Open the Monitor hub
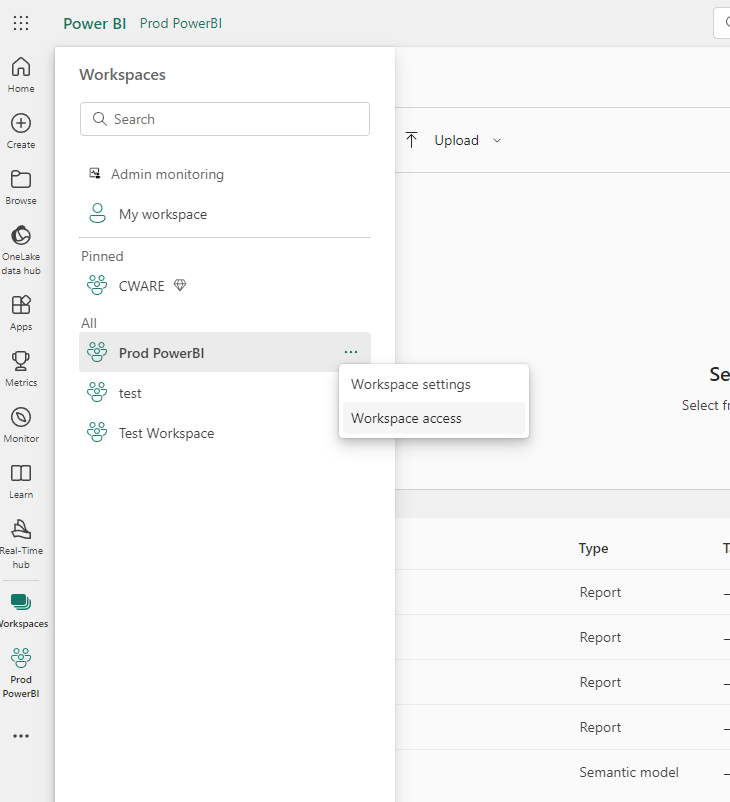The width and height of the screenshot is (730, 802). (x=21, y=424)
